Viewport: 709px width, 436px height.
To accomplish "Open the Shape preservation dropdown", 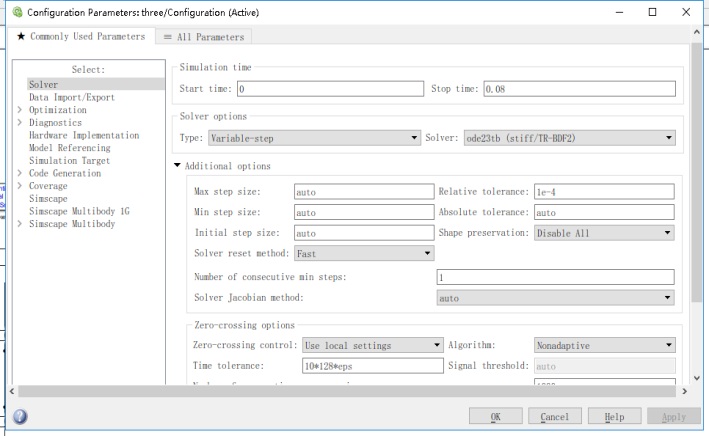I will [604, 233].
